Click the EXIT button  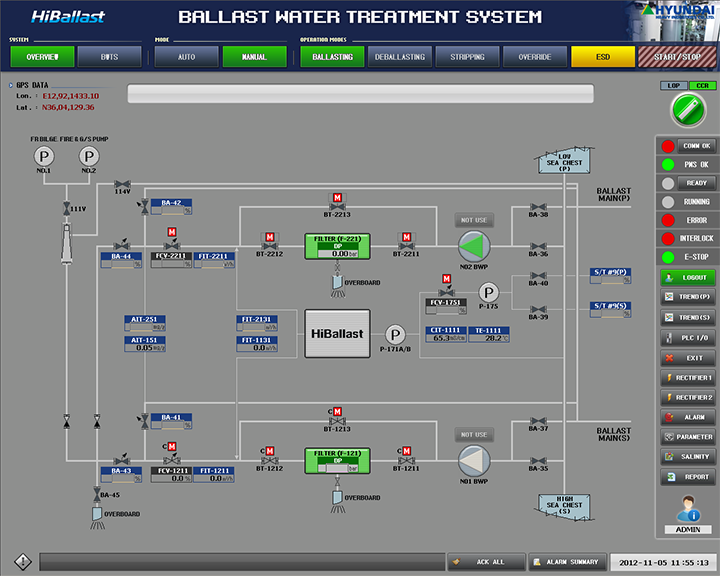[x=688, y=358]
